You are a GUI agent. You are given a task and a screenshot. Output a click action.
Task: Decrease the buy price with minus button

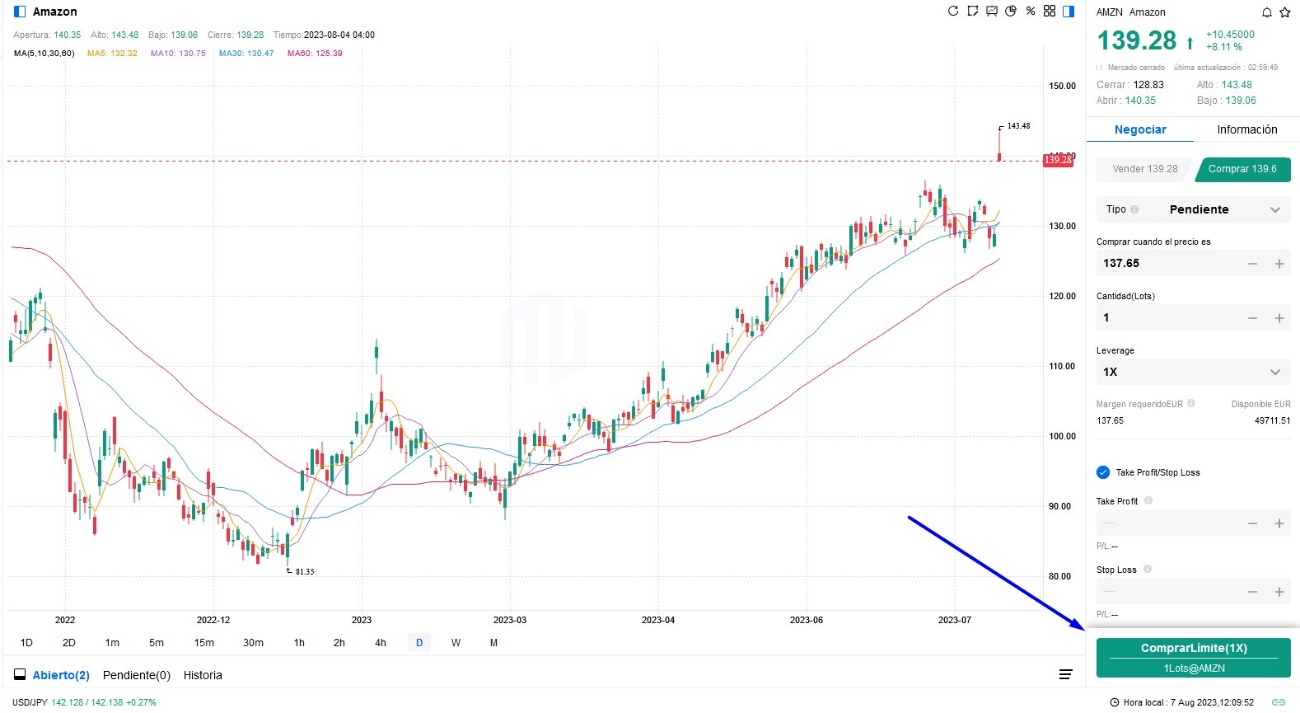[x=1253, y=264]
